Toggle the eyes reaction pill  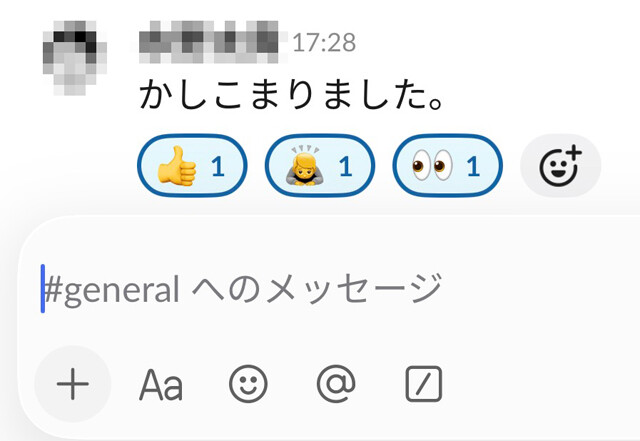click(448, 166)
